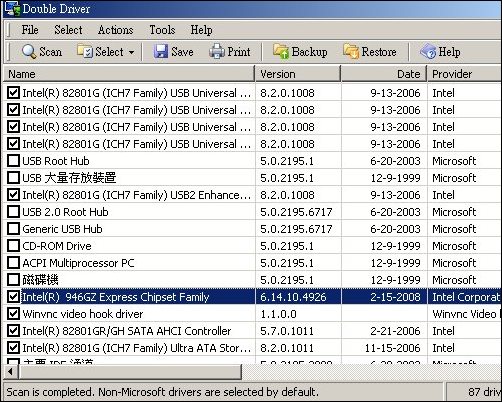Check the USB Root Hub checkbox
The height and width of the screenshot is (402, 502).
click(x=13, y=161)
